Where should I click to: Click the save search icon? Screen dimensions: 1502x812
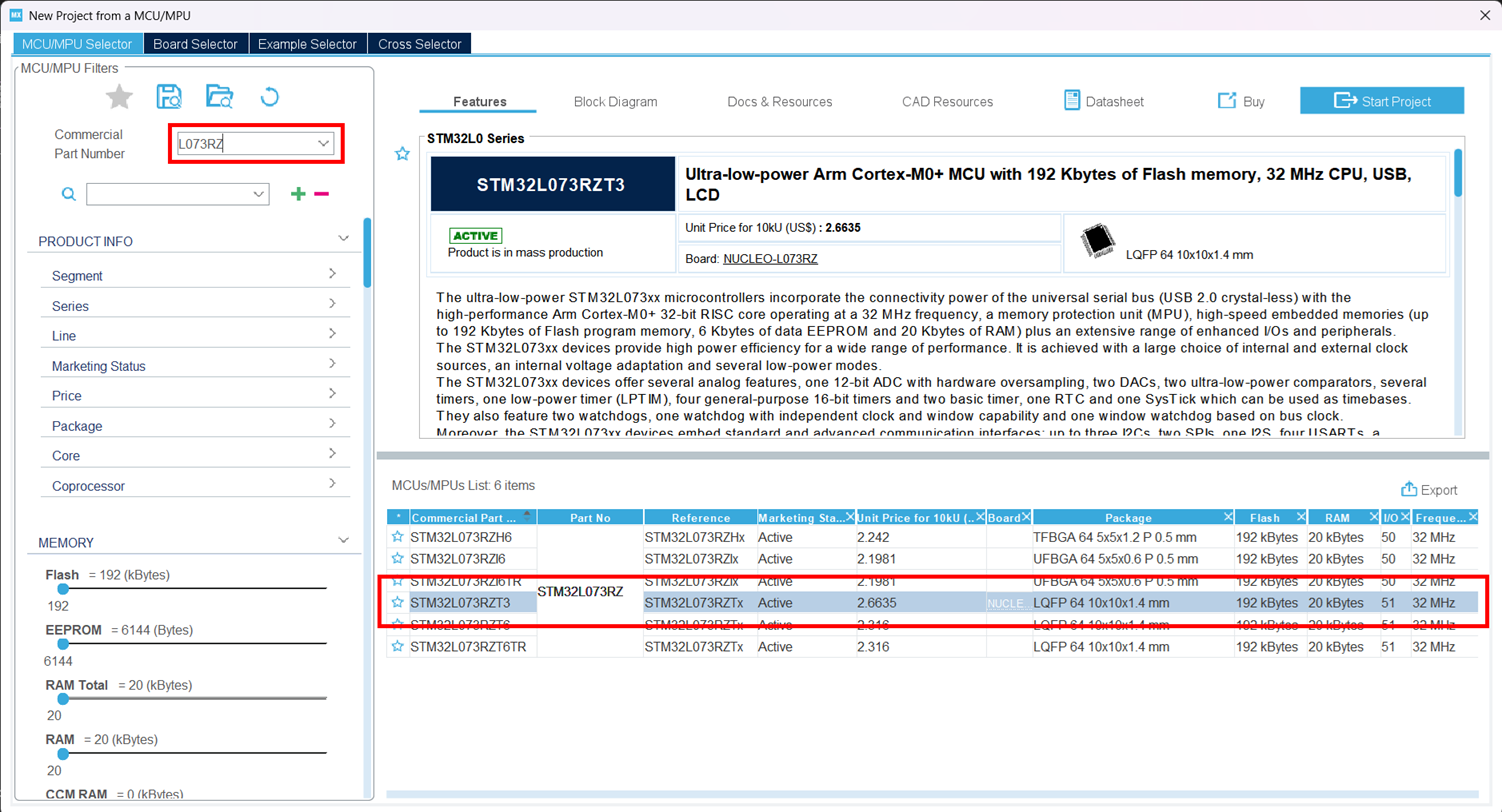click(169, 97)
